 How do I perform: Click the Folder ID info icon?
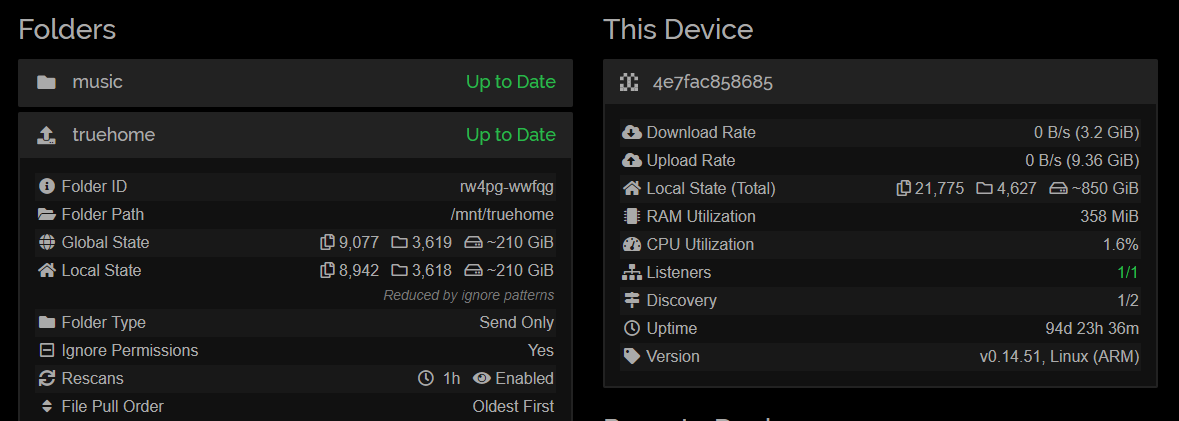click(47, 186)
